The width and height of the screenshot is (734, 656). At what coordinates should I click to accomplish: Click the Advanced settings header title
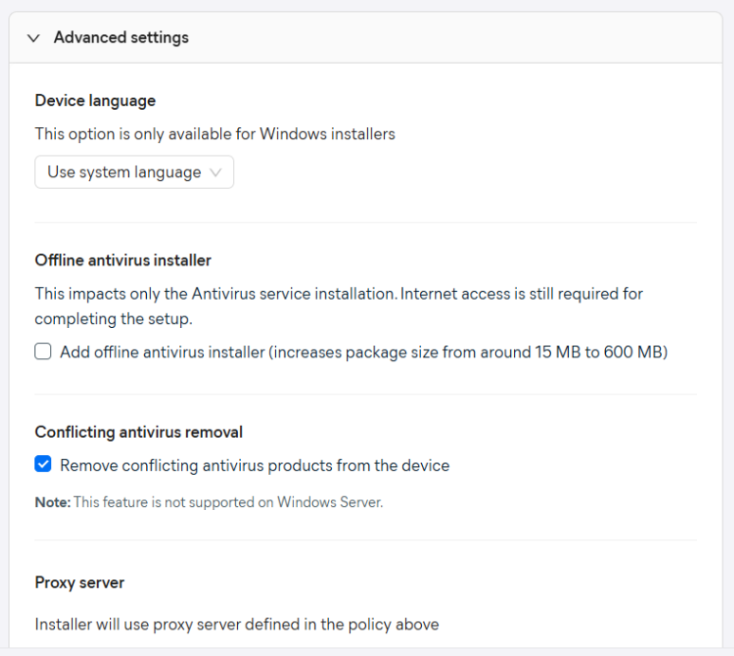[x=121, y=38]
